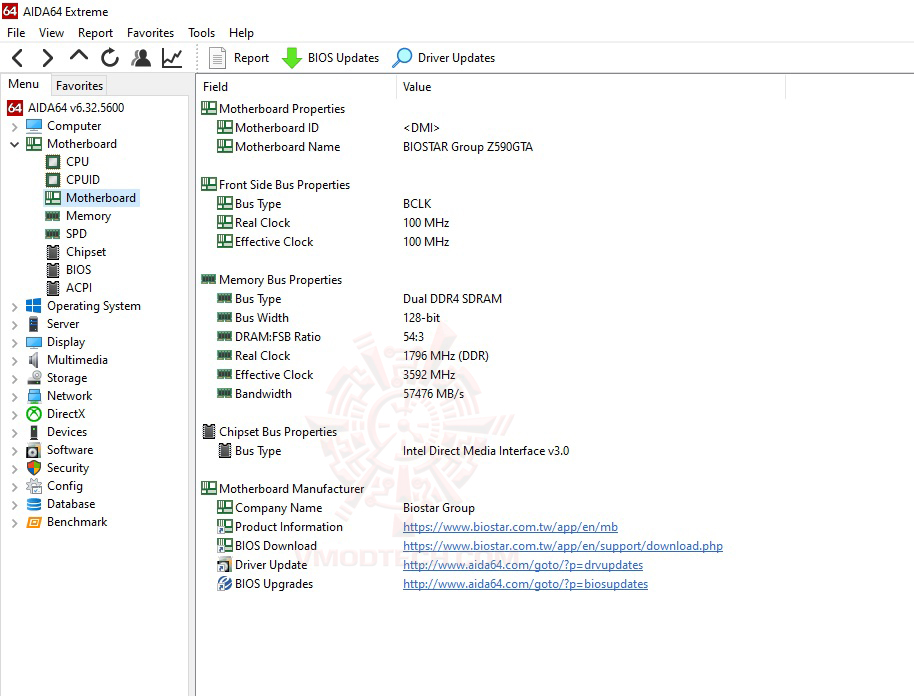
Task: Click the Value column header
Action: (x=591, y=87)
